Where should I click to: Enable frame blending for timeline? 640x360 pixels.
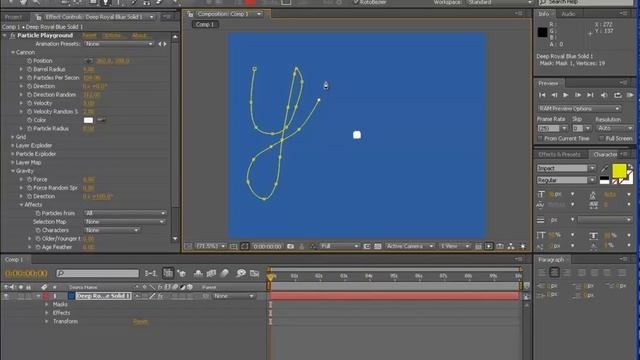click(211, 273)
